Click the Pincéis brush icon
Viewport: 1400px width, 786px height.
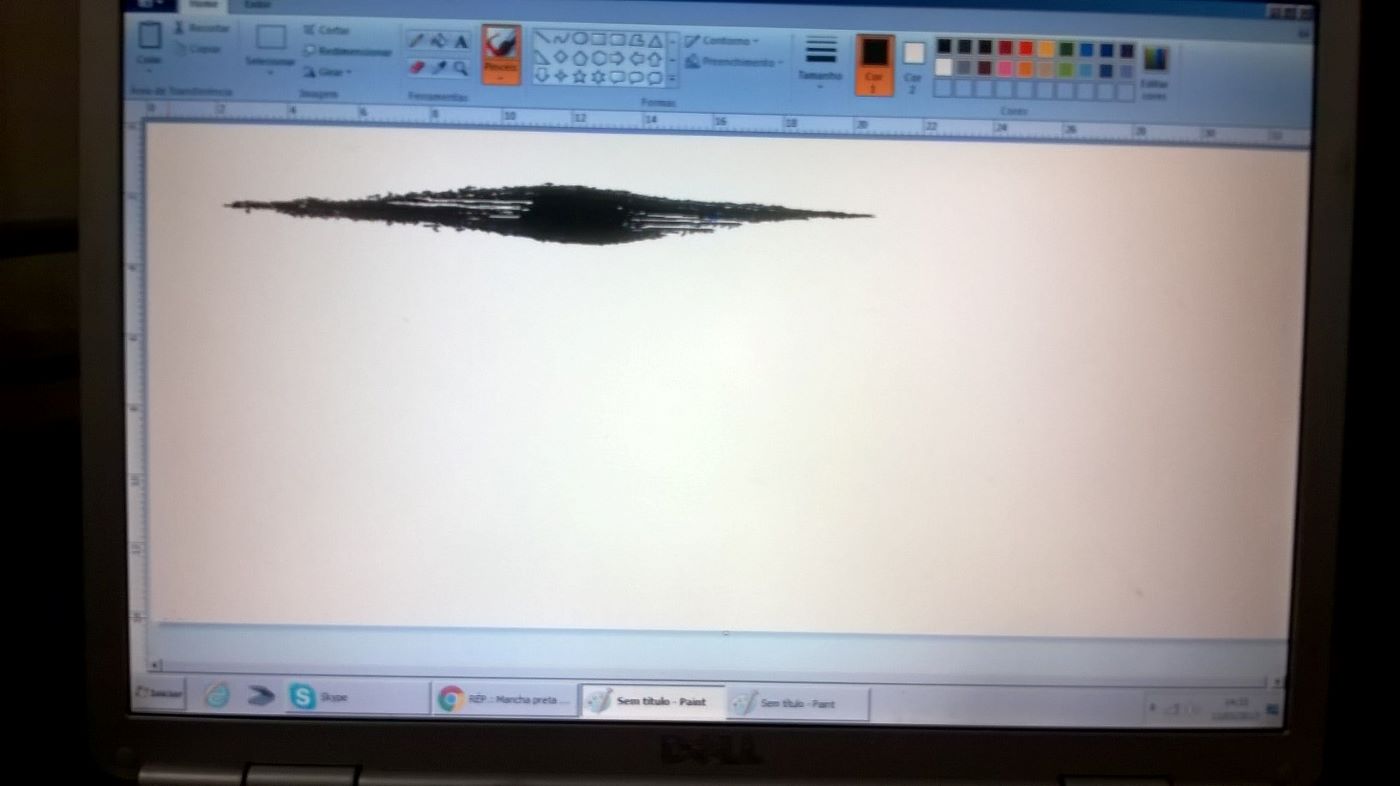click(500, 42)
